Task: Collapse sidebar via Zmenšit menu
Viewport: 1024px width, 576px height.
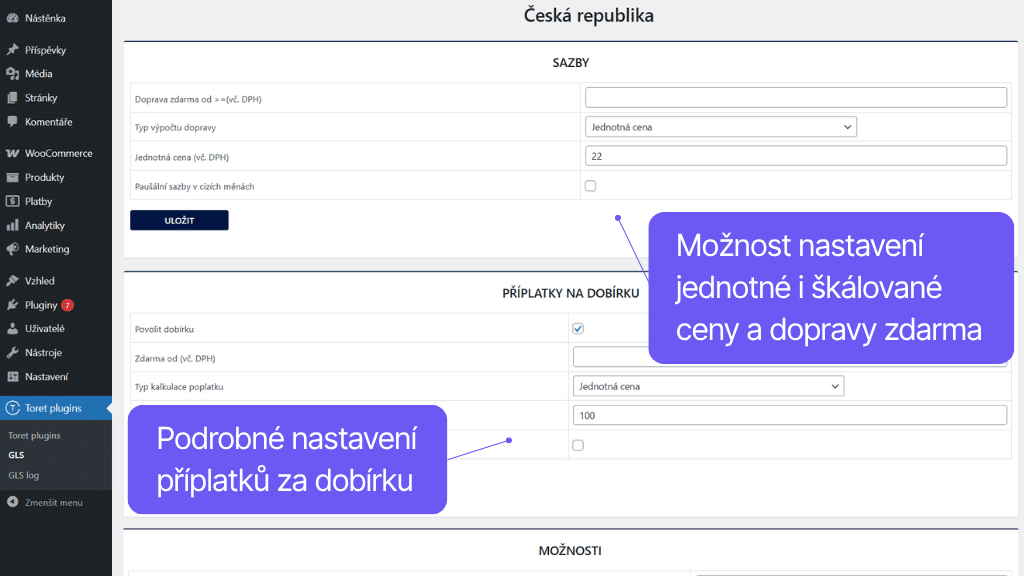Action: (x=45, y=502)
